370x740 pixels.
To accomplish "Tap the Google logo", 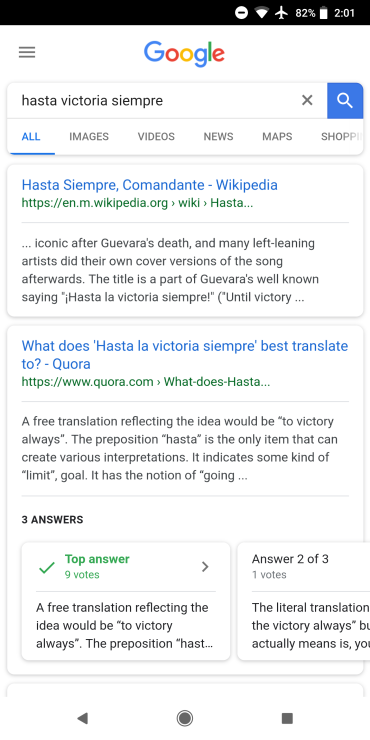I will click(185, 54).
